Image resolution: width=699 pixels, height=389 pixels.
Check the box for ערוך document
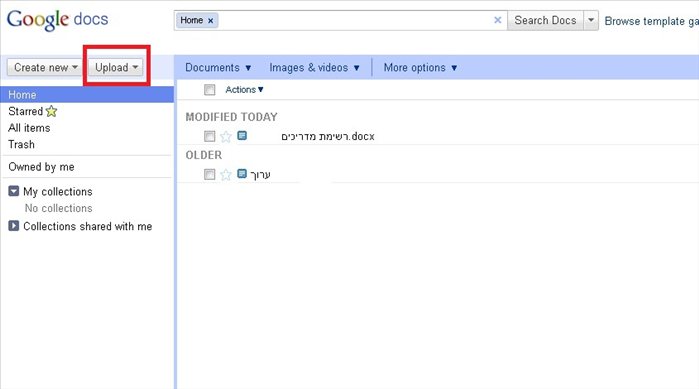pyautogui.click(x=210, y=174)
